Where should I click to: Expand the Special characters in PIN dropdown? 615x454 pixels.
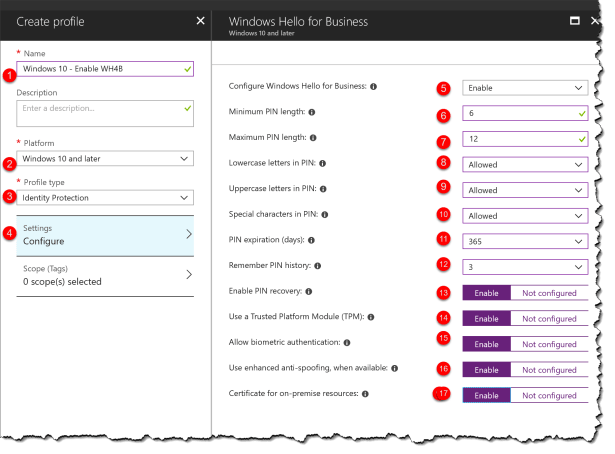point(524,215)
